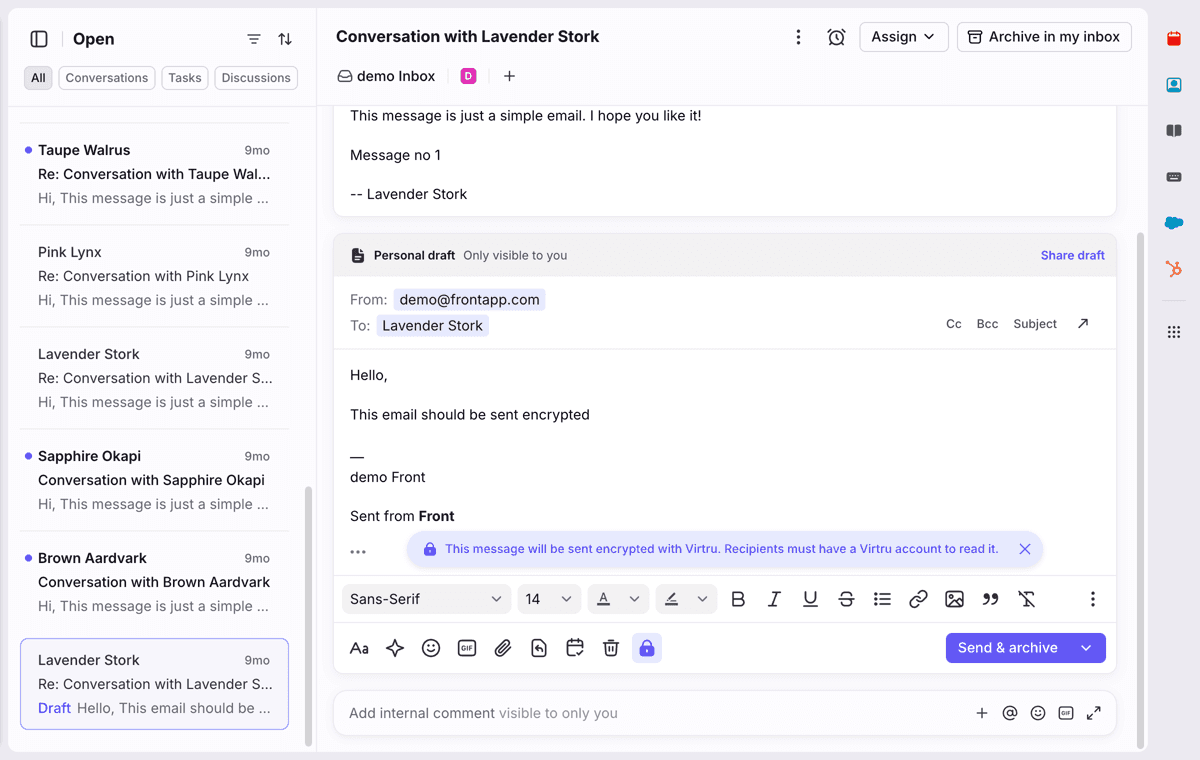Expand the trimmed content ellipsis
1200x760 pixels.
point(358,552)
